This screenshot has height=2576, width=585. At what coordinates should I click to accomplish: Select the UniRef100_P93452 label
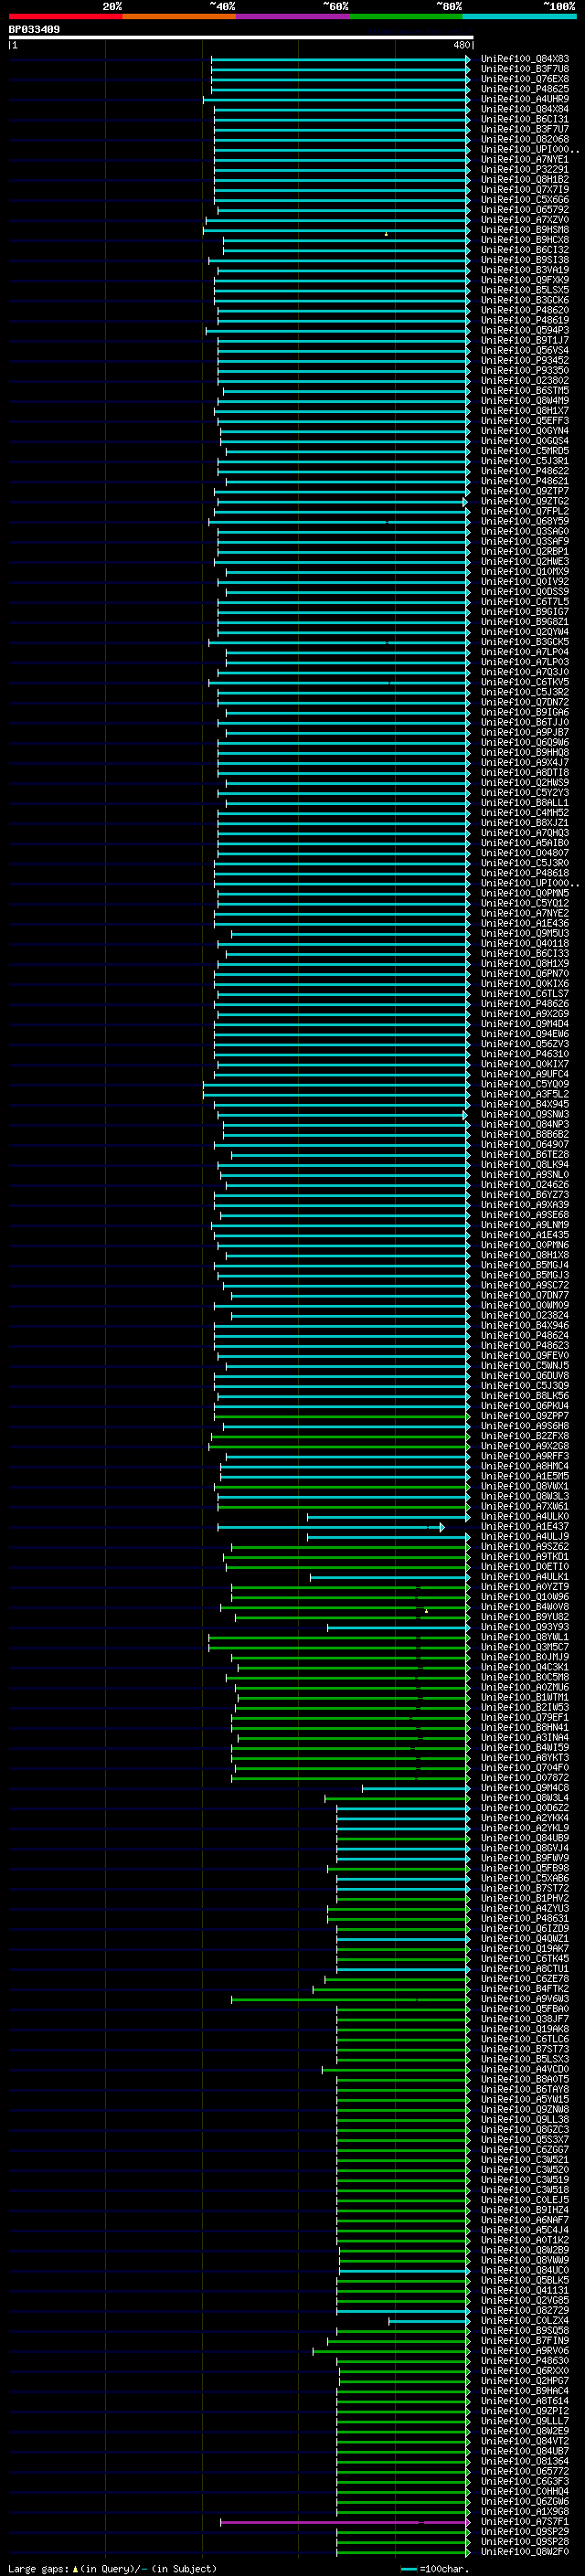coord(525,360)
